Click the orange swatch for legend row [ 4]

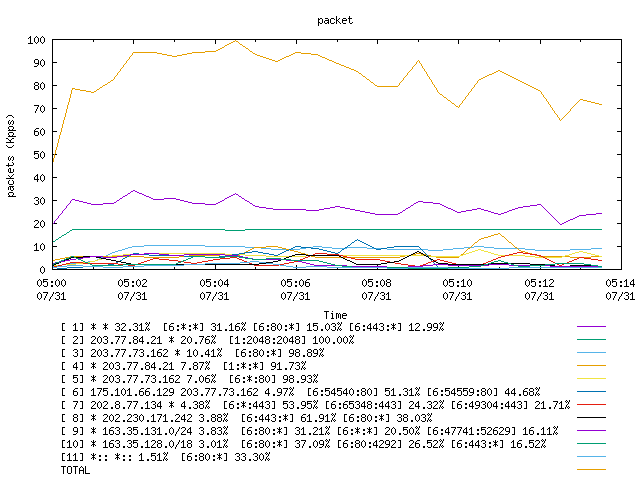pyautogui.click(x=591, y=366)
